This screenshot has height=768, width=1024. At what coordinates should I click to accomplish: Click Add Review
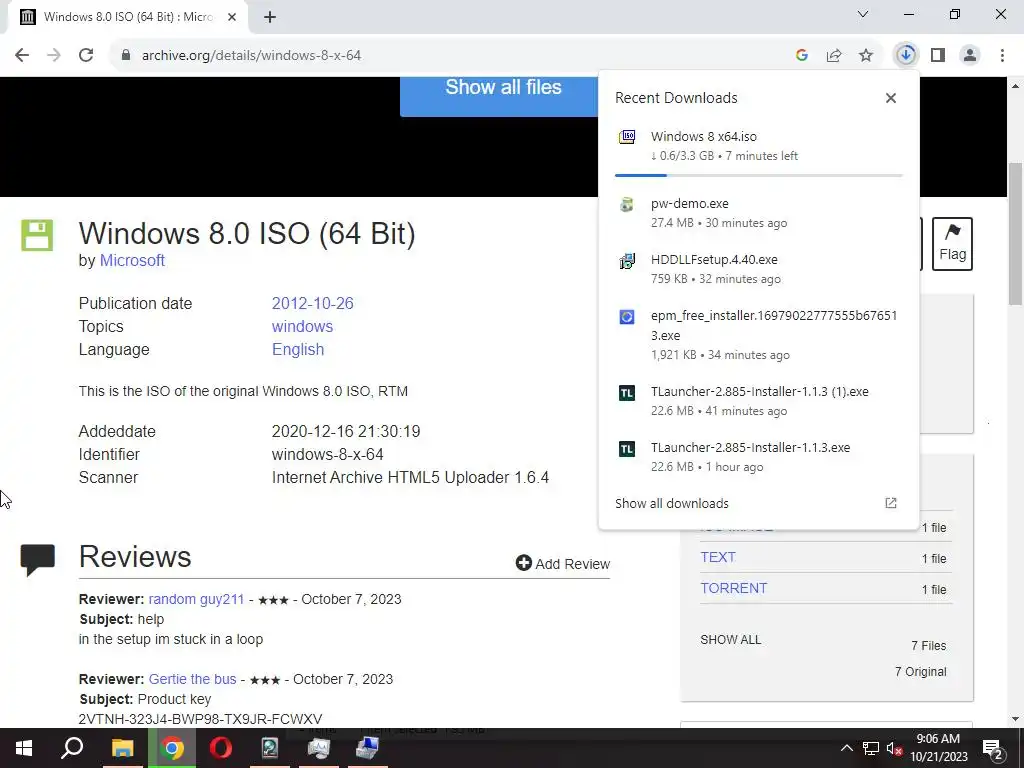[x=562, y=564]
